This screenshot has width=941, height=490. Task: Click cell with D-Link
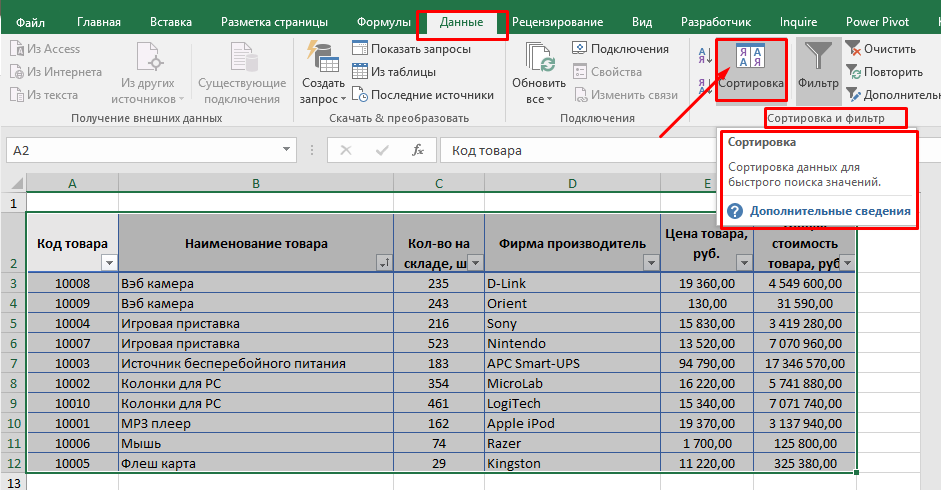[x=572, y=283]
